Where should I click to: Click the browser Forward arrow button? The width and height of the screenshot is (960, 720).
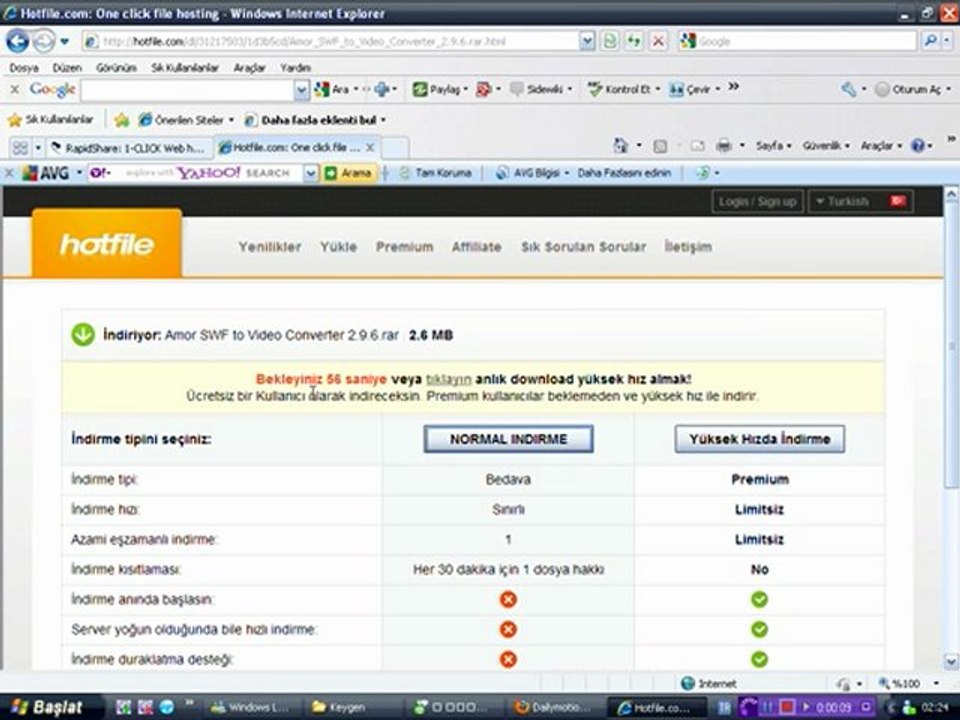[x=43, y=42]
